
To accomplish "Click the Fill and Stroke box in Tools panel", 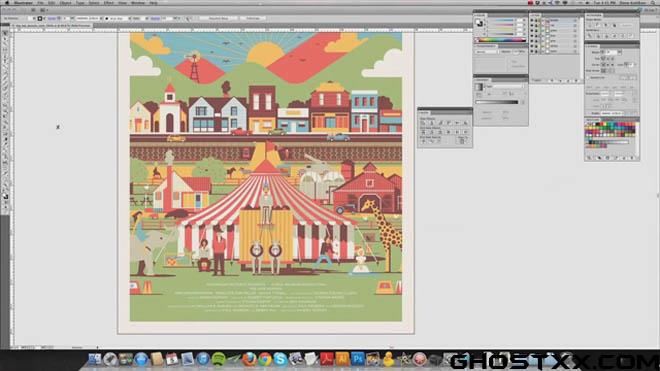I will coord(6,196).
